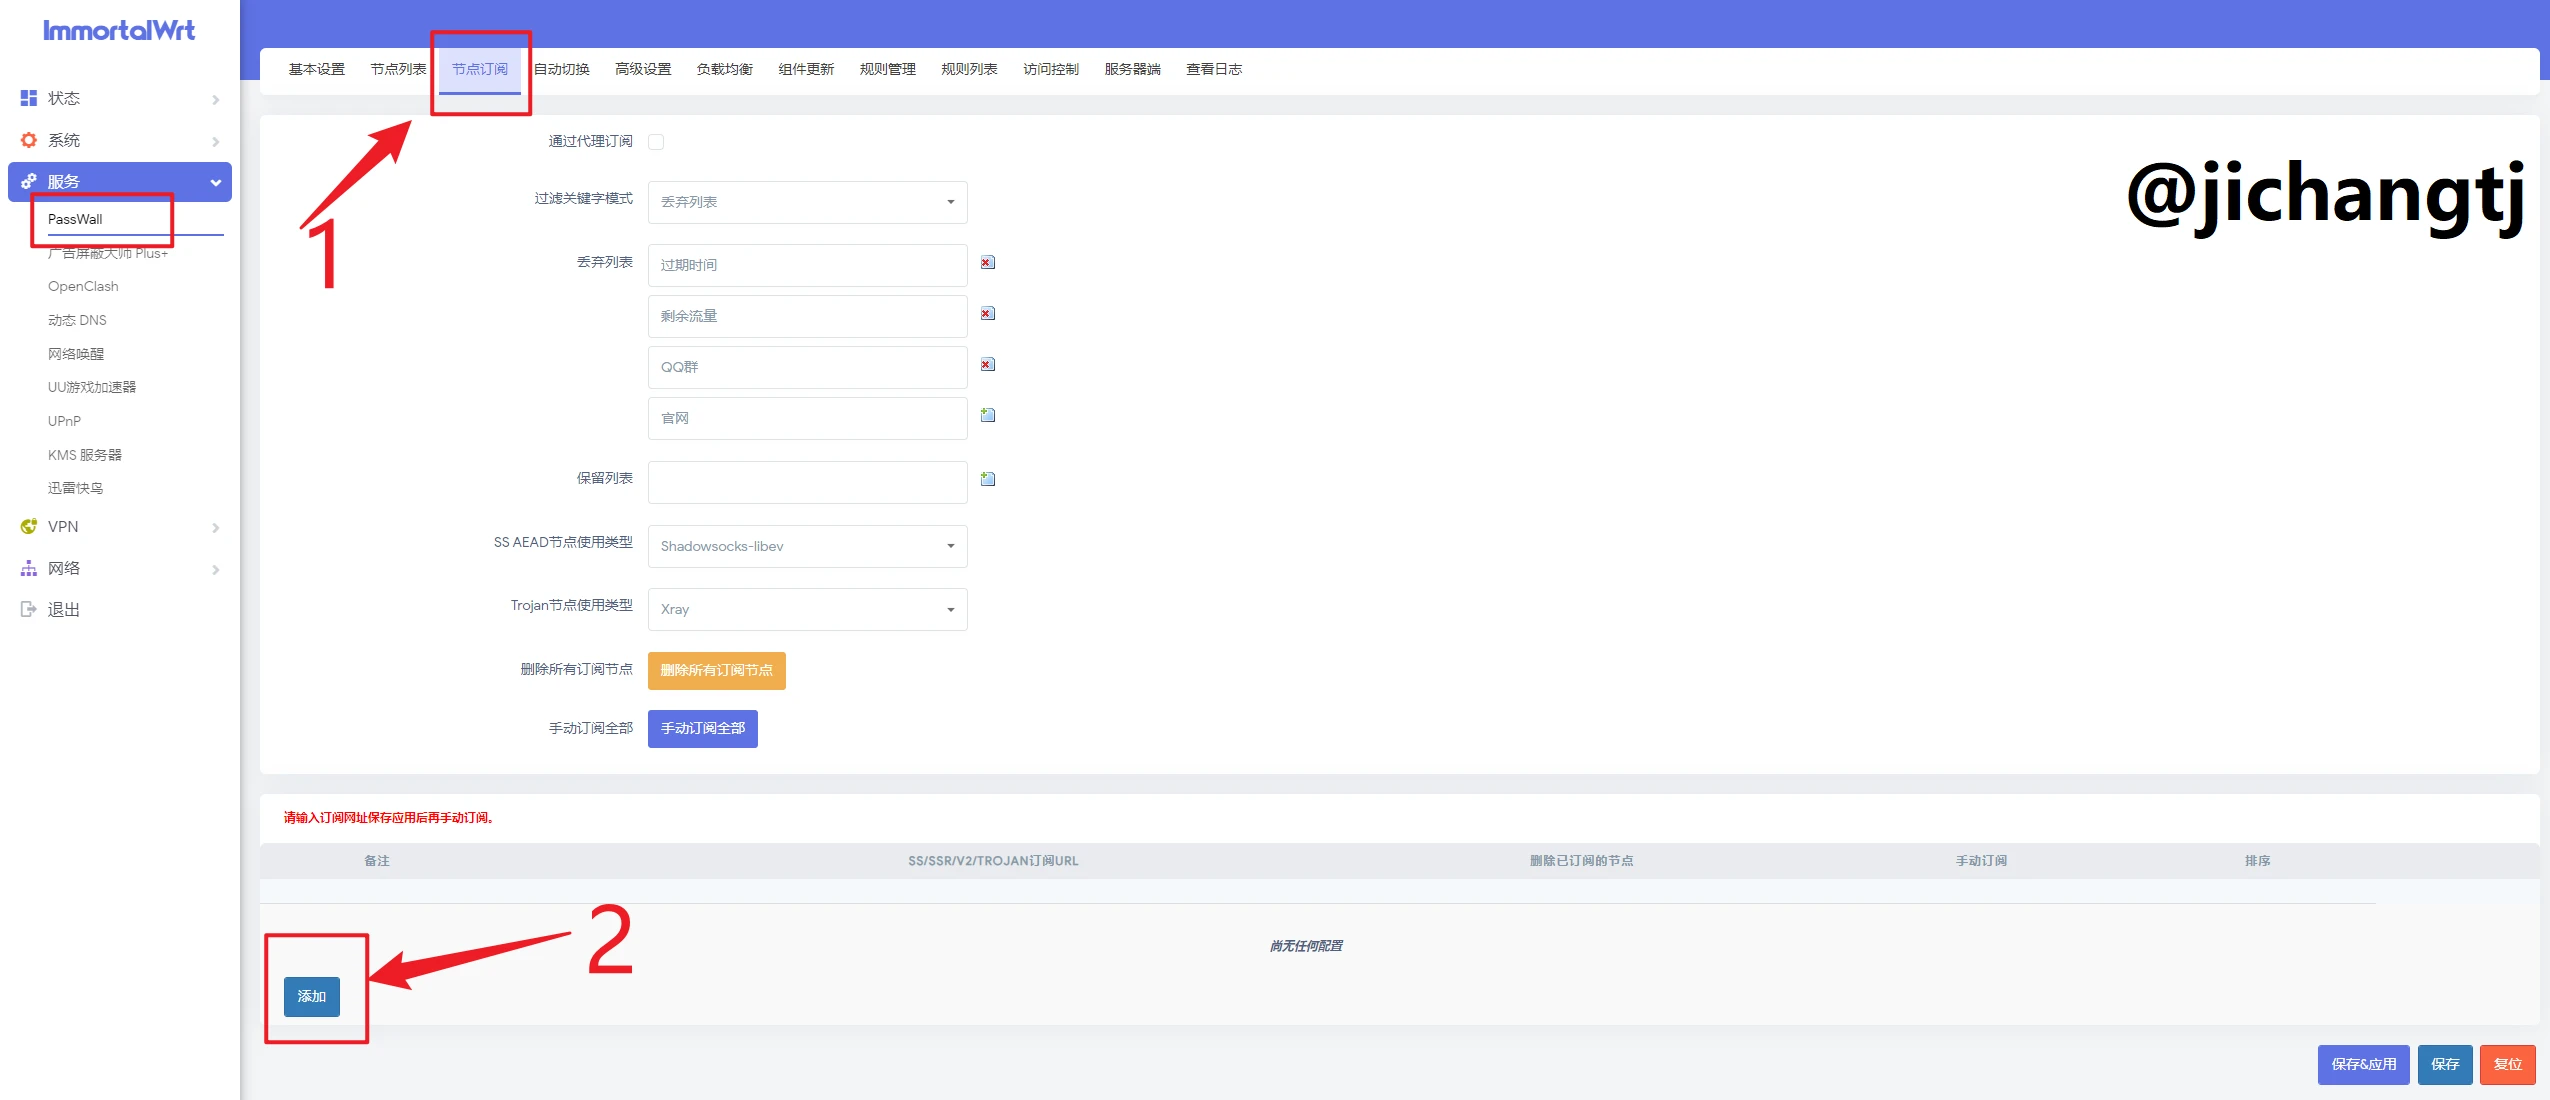Open KMS 服务器 in the sidebar

(85, 455)
